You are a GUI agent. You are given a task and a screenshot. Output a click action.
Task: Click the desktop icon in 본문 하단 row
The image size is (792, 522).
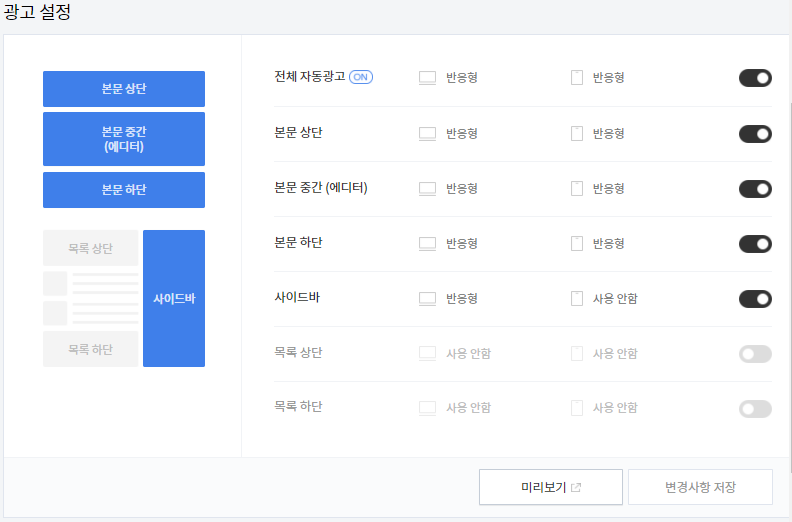(427, 244)
